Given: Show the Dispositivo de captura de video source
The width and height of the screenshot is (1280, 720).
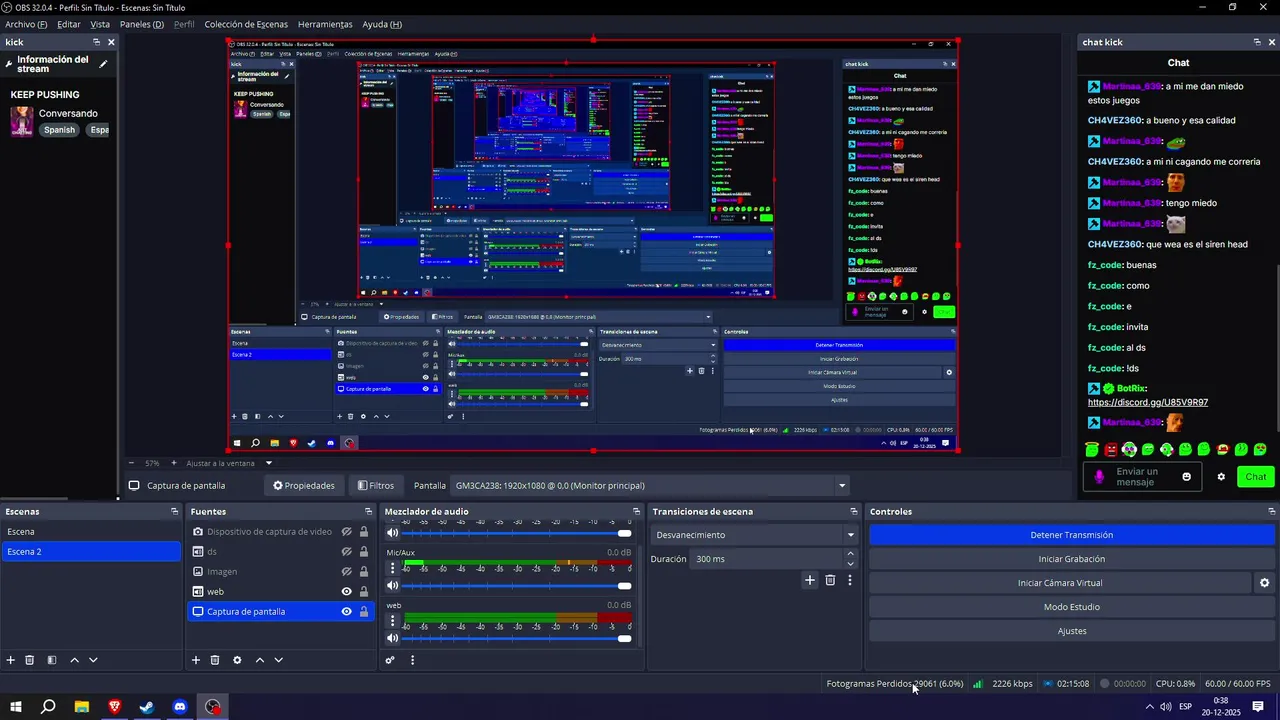Looking at the screenshot, I should pos(347,532).
